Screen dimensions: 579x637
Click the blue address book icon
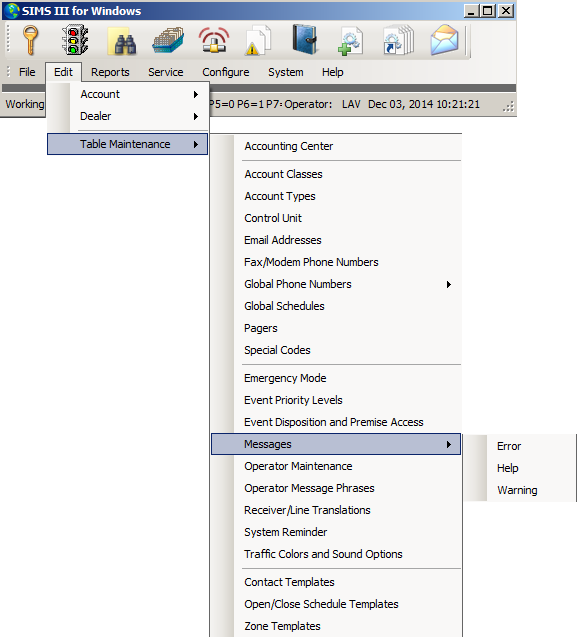(x=305, y=39)
